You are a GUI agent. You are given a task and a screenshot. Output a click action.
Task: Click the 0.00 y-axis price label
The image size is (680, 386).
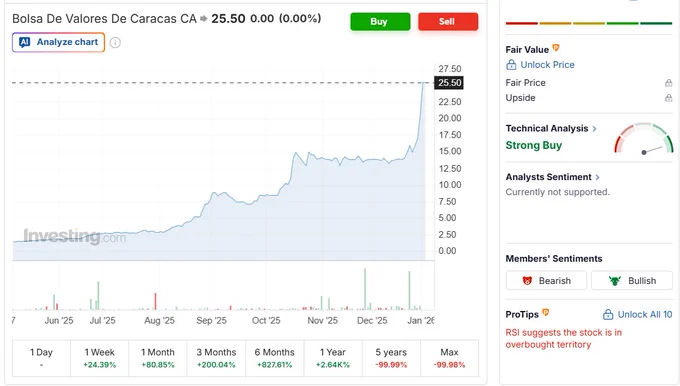pyautogui.click(x=447, y=251)
